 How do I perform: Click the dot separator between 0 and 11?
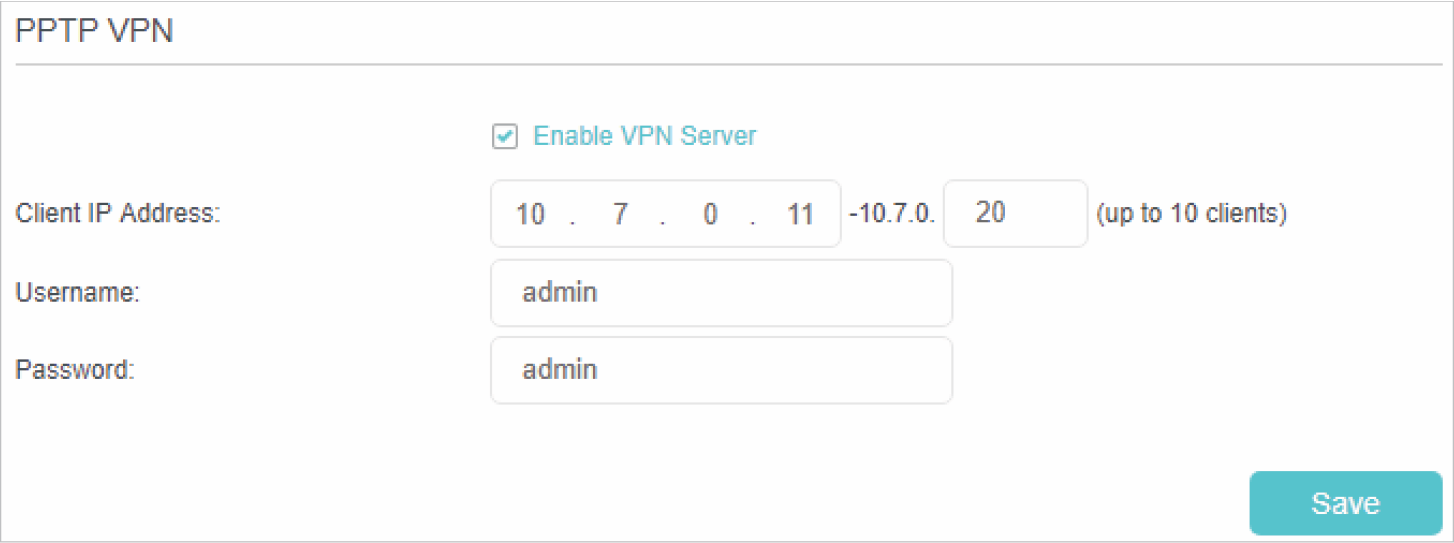point(753,219)
